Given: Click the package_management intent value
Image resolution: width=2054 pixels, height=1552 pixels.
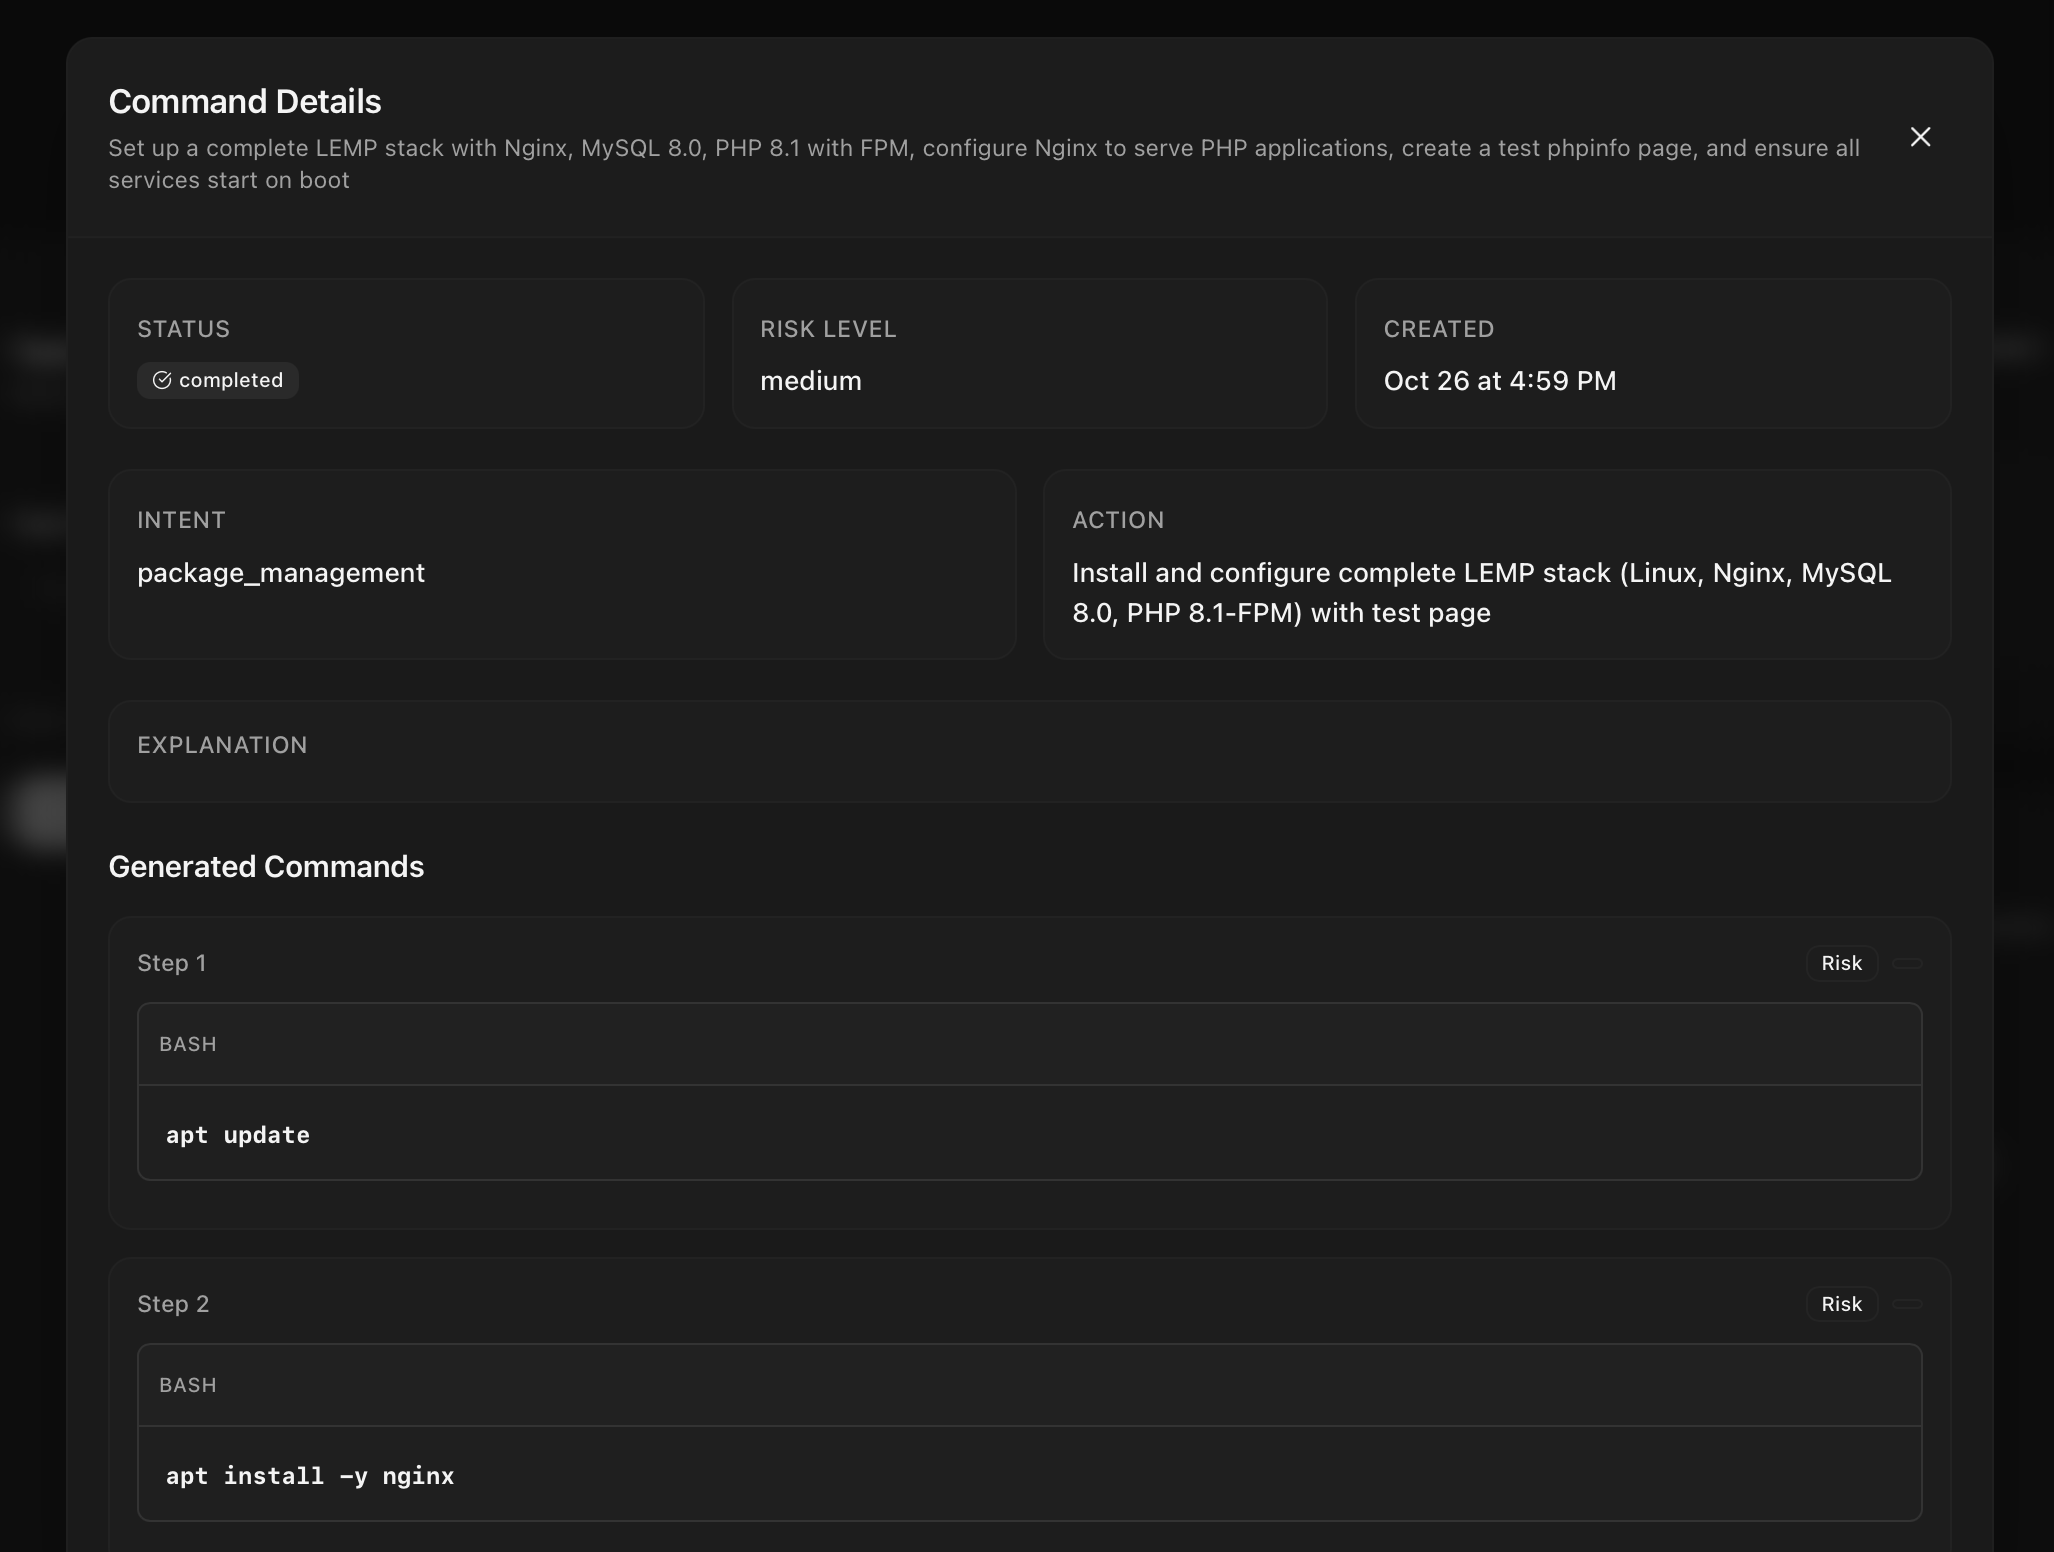Looking at the screenshot, I should pos(281,573).
